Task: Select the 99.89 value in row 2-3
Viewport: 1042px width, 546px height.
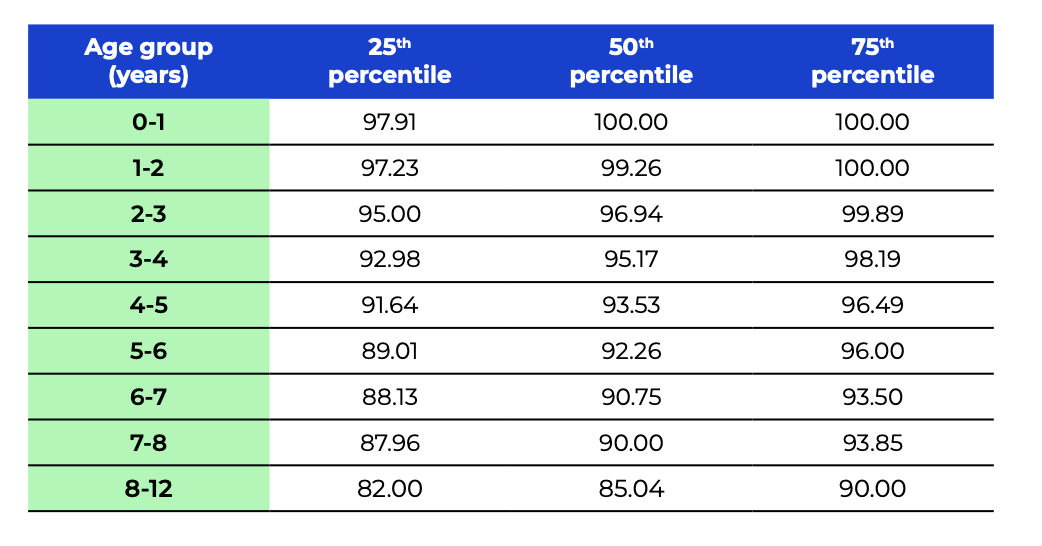Action: 872,214
